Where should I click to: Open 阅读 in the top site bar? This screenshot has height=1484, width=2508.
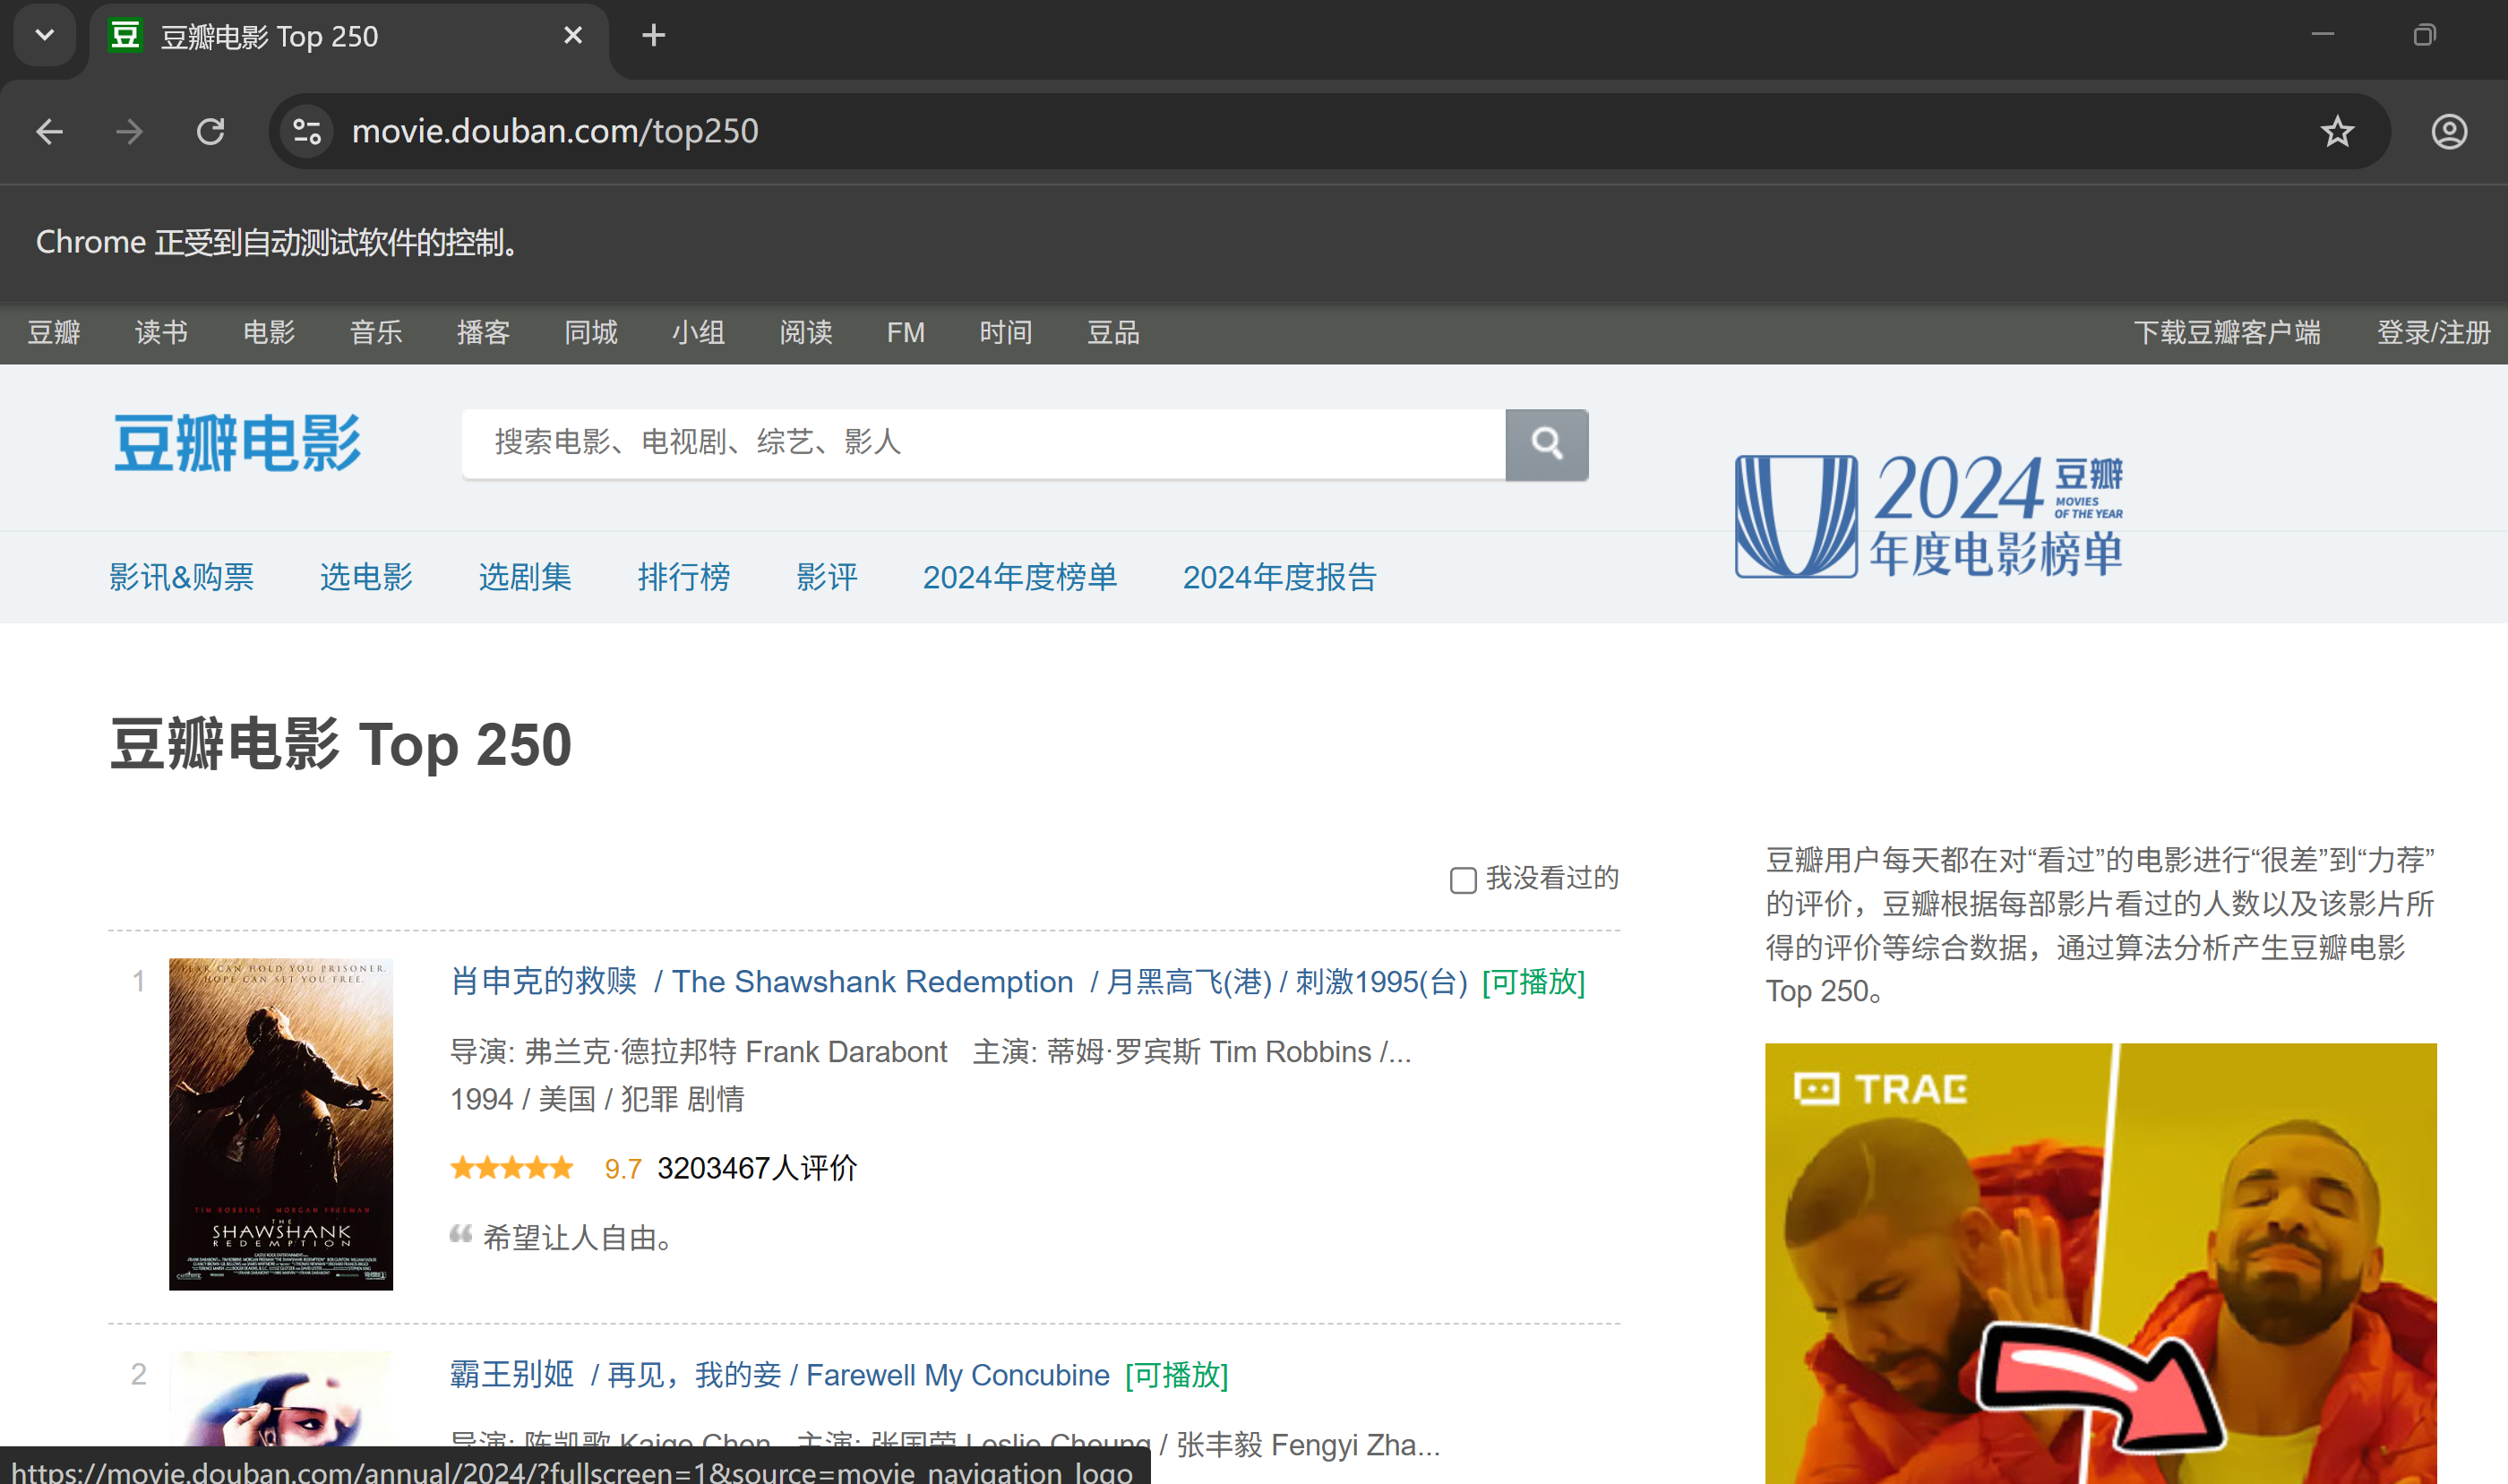(806, 332)
